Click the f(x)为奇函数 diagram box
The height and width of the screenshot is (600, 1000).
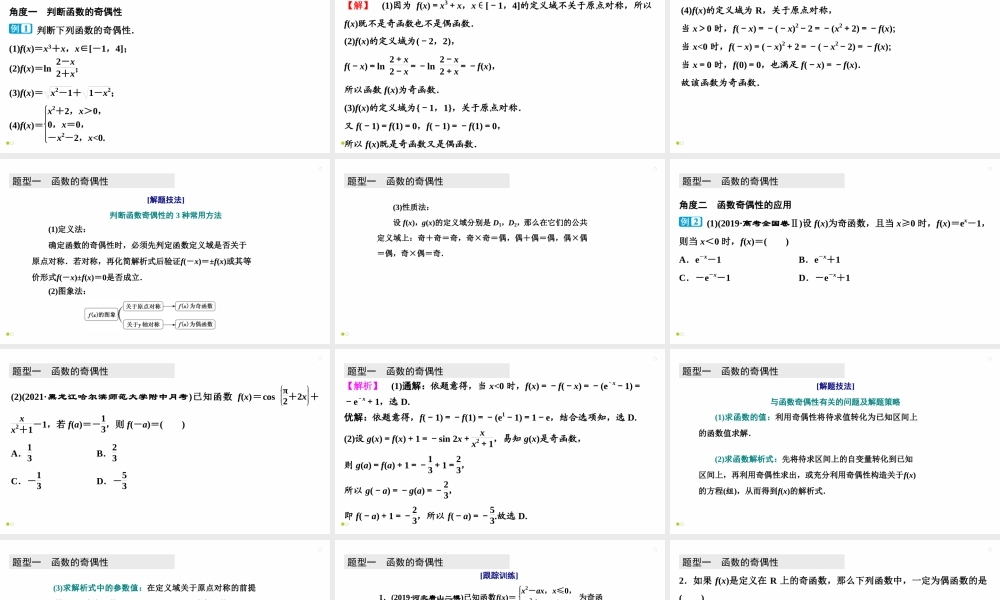tap(196, 306)
